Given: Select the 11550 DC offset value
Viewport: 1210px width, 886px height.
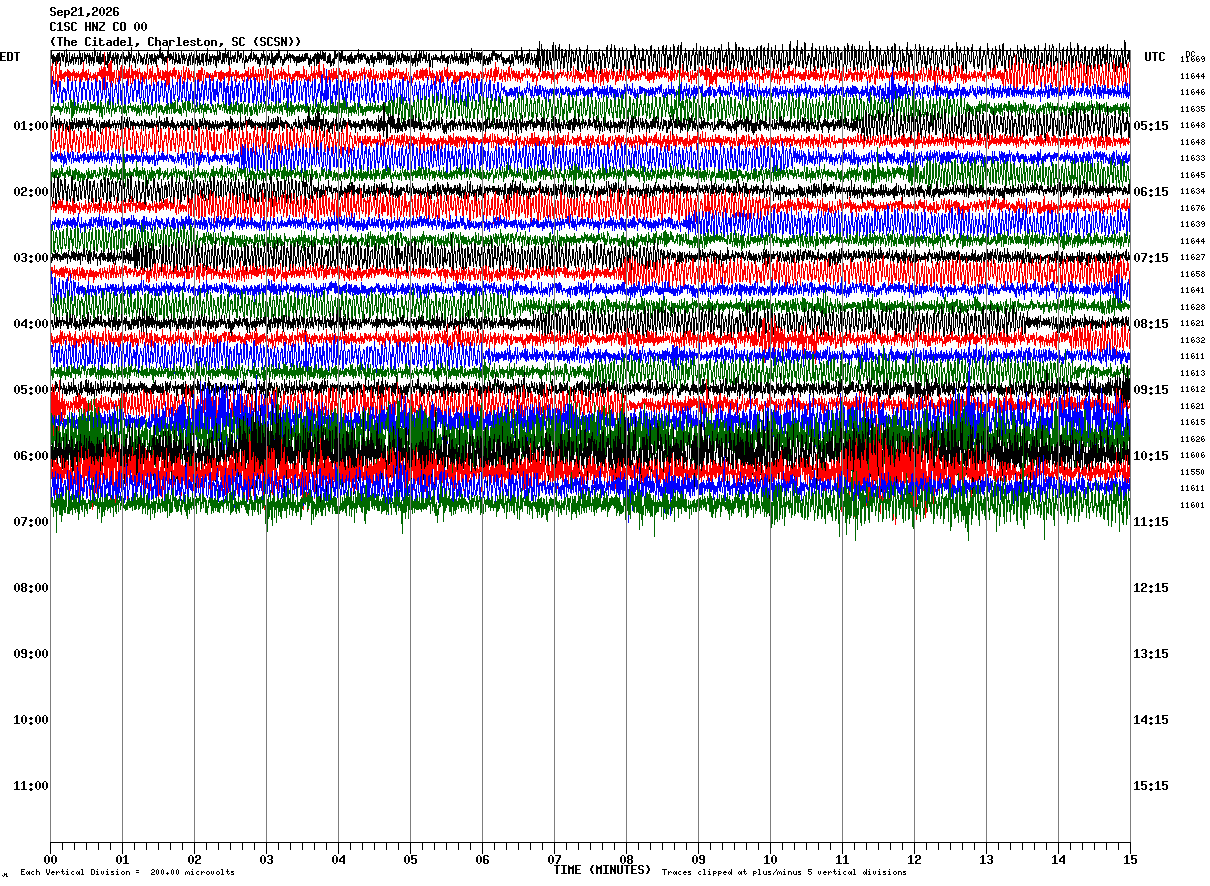Looking at the screenshot, I should tap(1192, 472).
